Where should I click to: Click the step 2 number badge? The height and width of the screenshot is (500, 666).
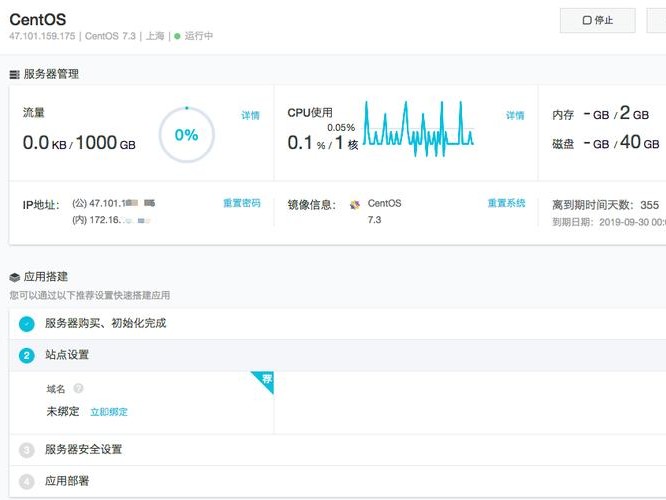pyautogui.click(x=27, y=356)
